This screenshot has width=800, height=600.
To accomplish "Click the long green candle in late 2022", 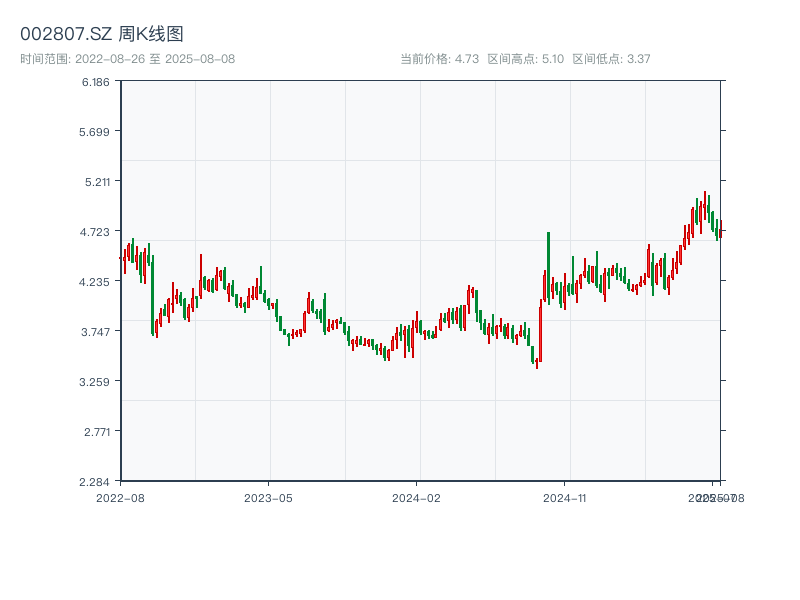I will [x=153, y=295].
